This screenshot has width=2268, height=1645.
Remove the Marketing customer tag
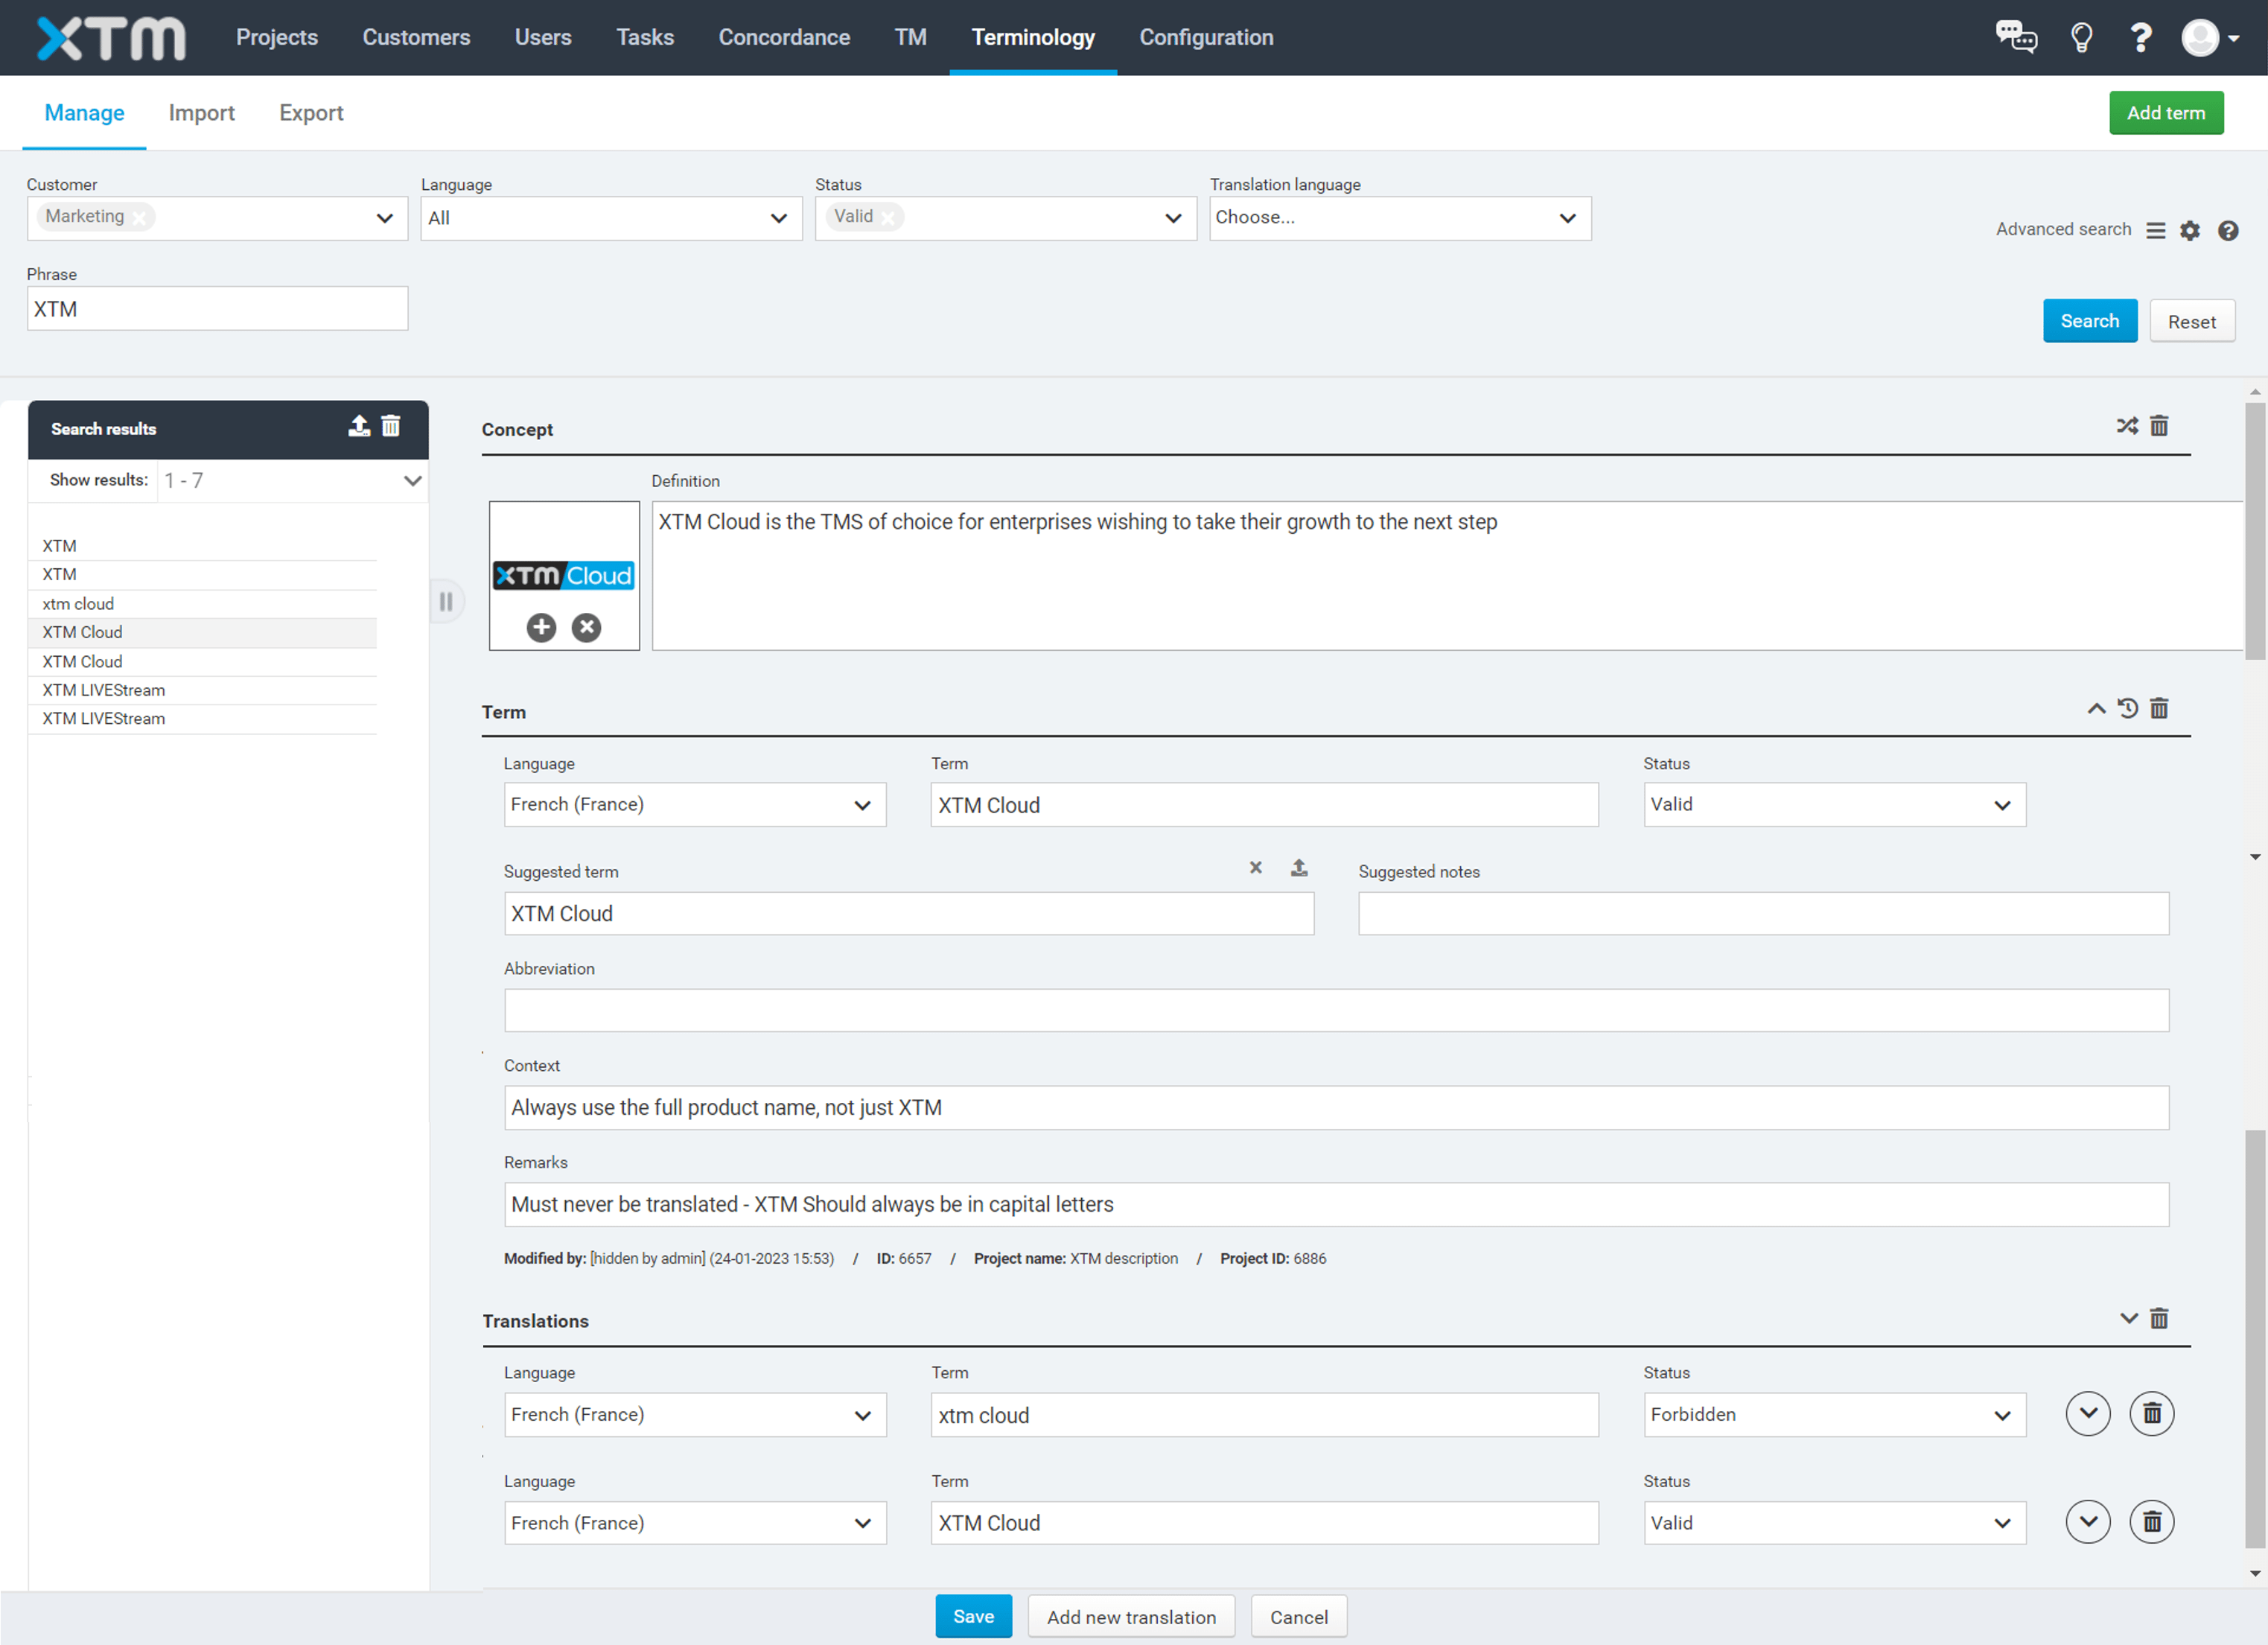140,217
